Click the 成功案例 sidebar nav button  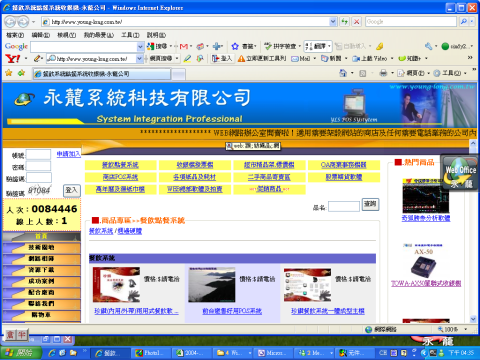point(42,281)
